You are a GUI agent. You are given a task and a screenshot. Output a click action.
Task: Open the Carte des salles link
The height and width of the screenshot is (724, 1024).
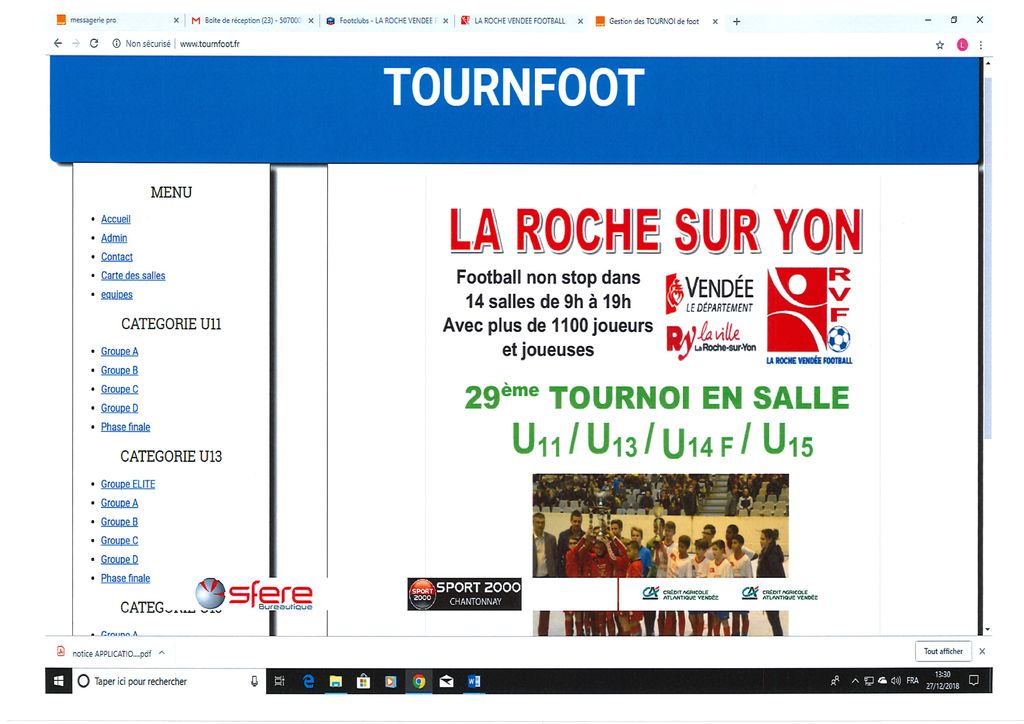click(x=133, y=276)
